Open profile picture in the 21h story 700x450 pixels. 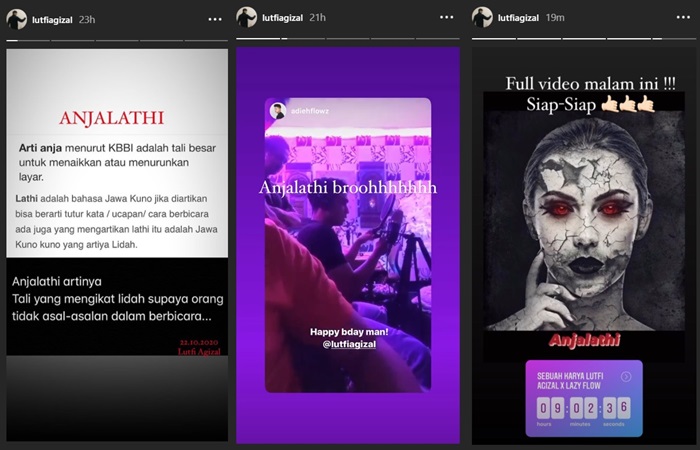[246, 17]
